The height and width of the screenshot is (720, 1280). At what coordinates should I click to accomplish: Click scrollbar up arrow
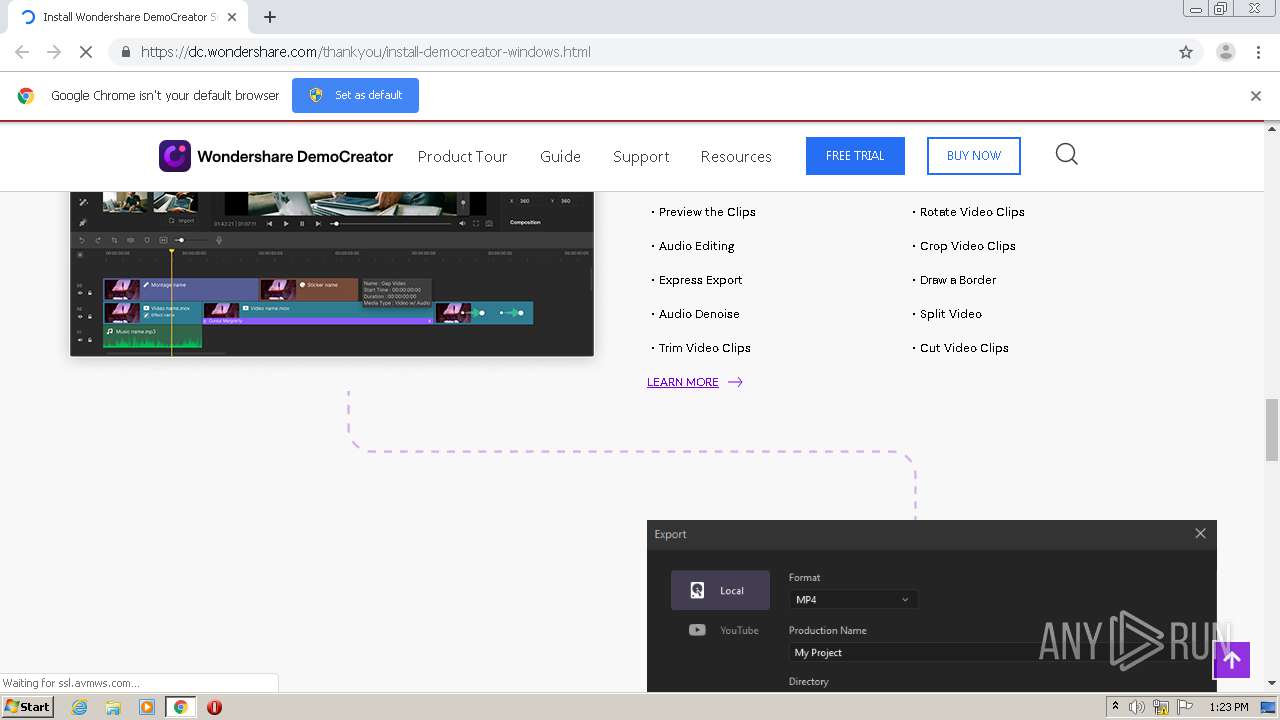(1272, 128)
